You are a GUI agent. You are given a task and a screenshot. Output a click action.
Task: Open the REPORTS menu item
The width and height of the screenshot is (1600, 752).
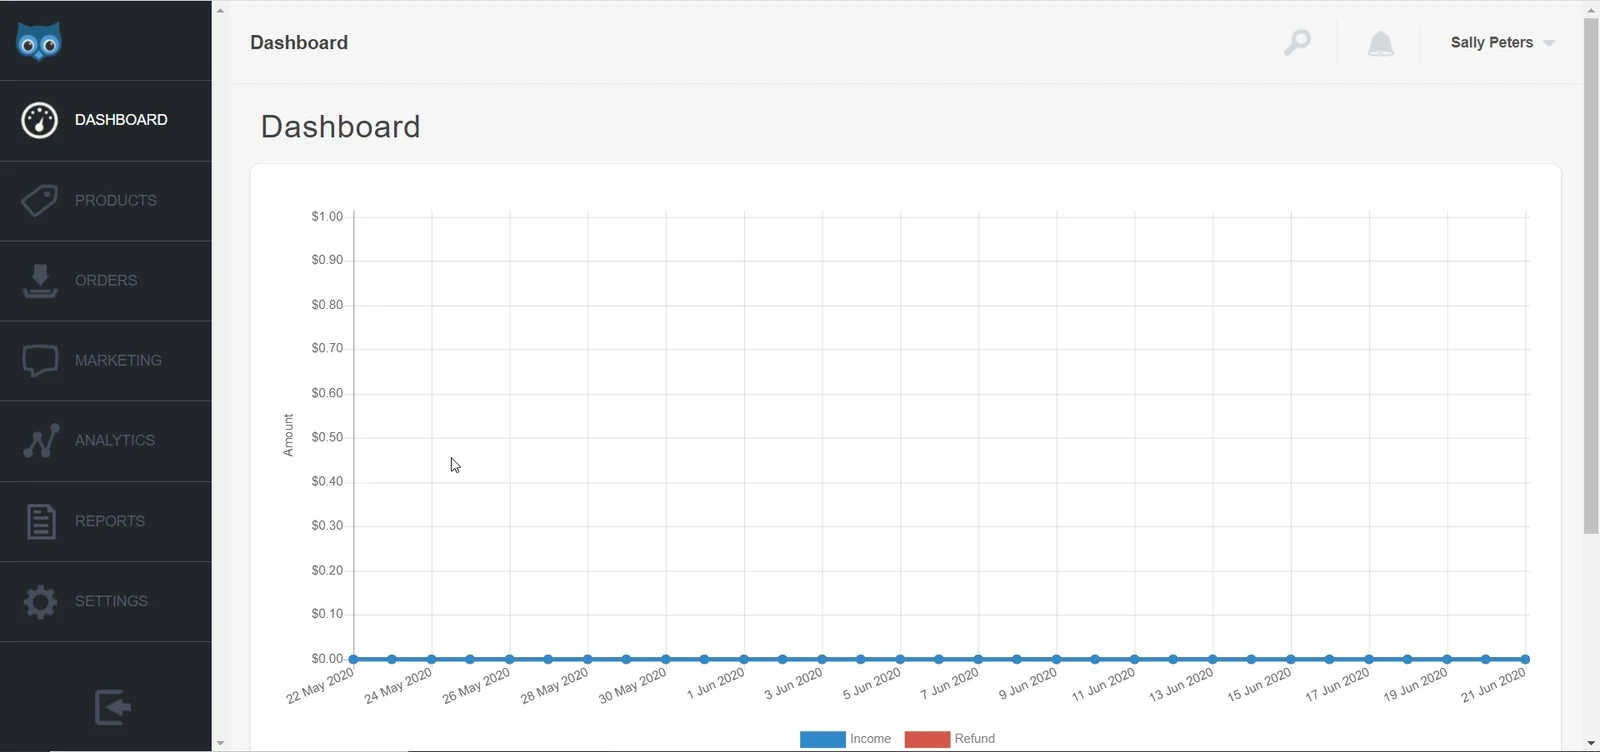tap(106, 522)
